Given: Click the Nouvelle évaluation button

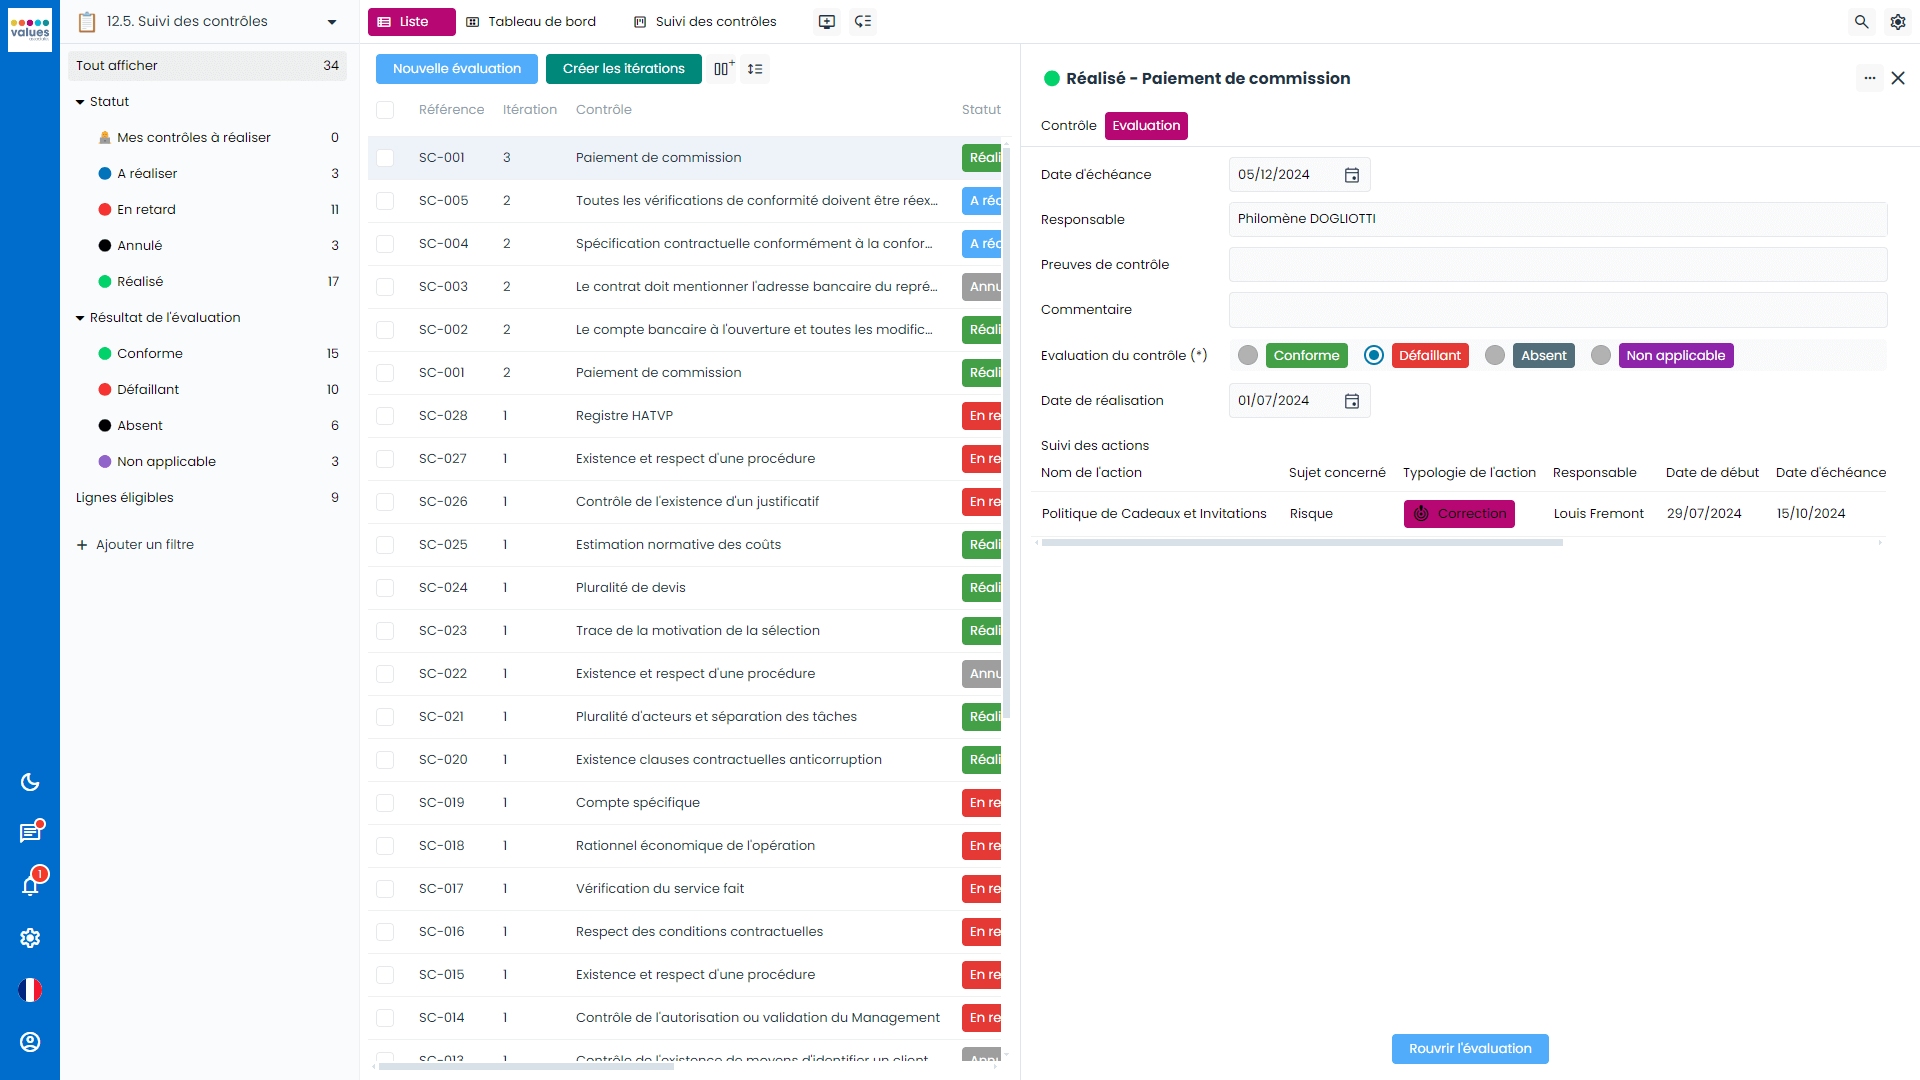Looking at the screenshot, I should click(457, 69).
